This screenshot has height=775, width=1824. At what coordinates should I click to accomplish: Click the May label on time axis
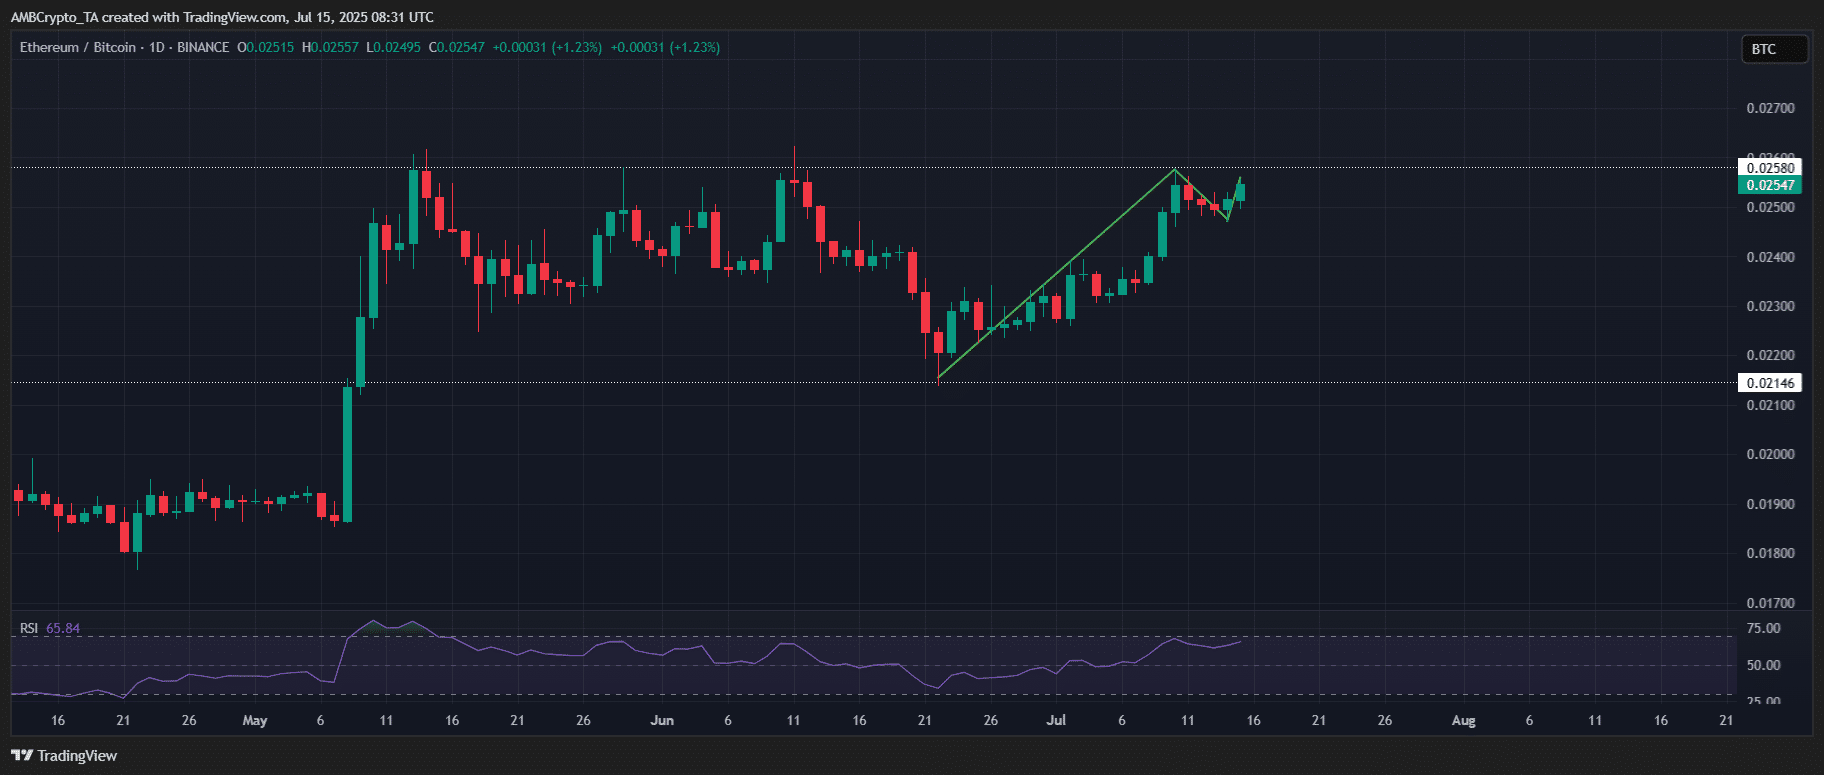click(x=255, y=720)
